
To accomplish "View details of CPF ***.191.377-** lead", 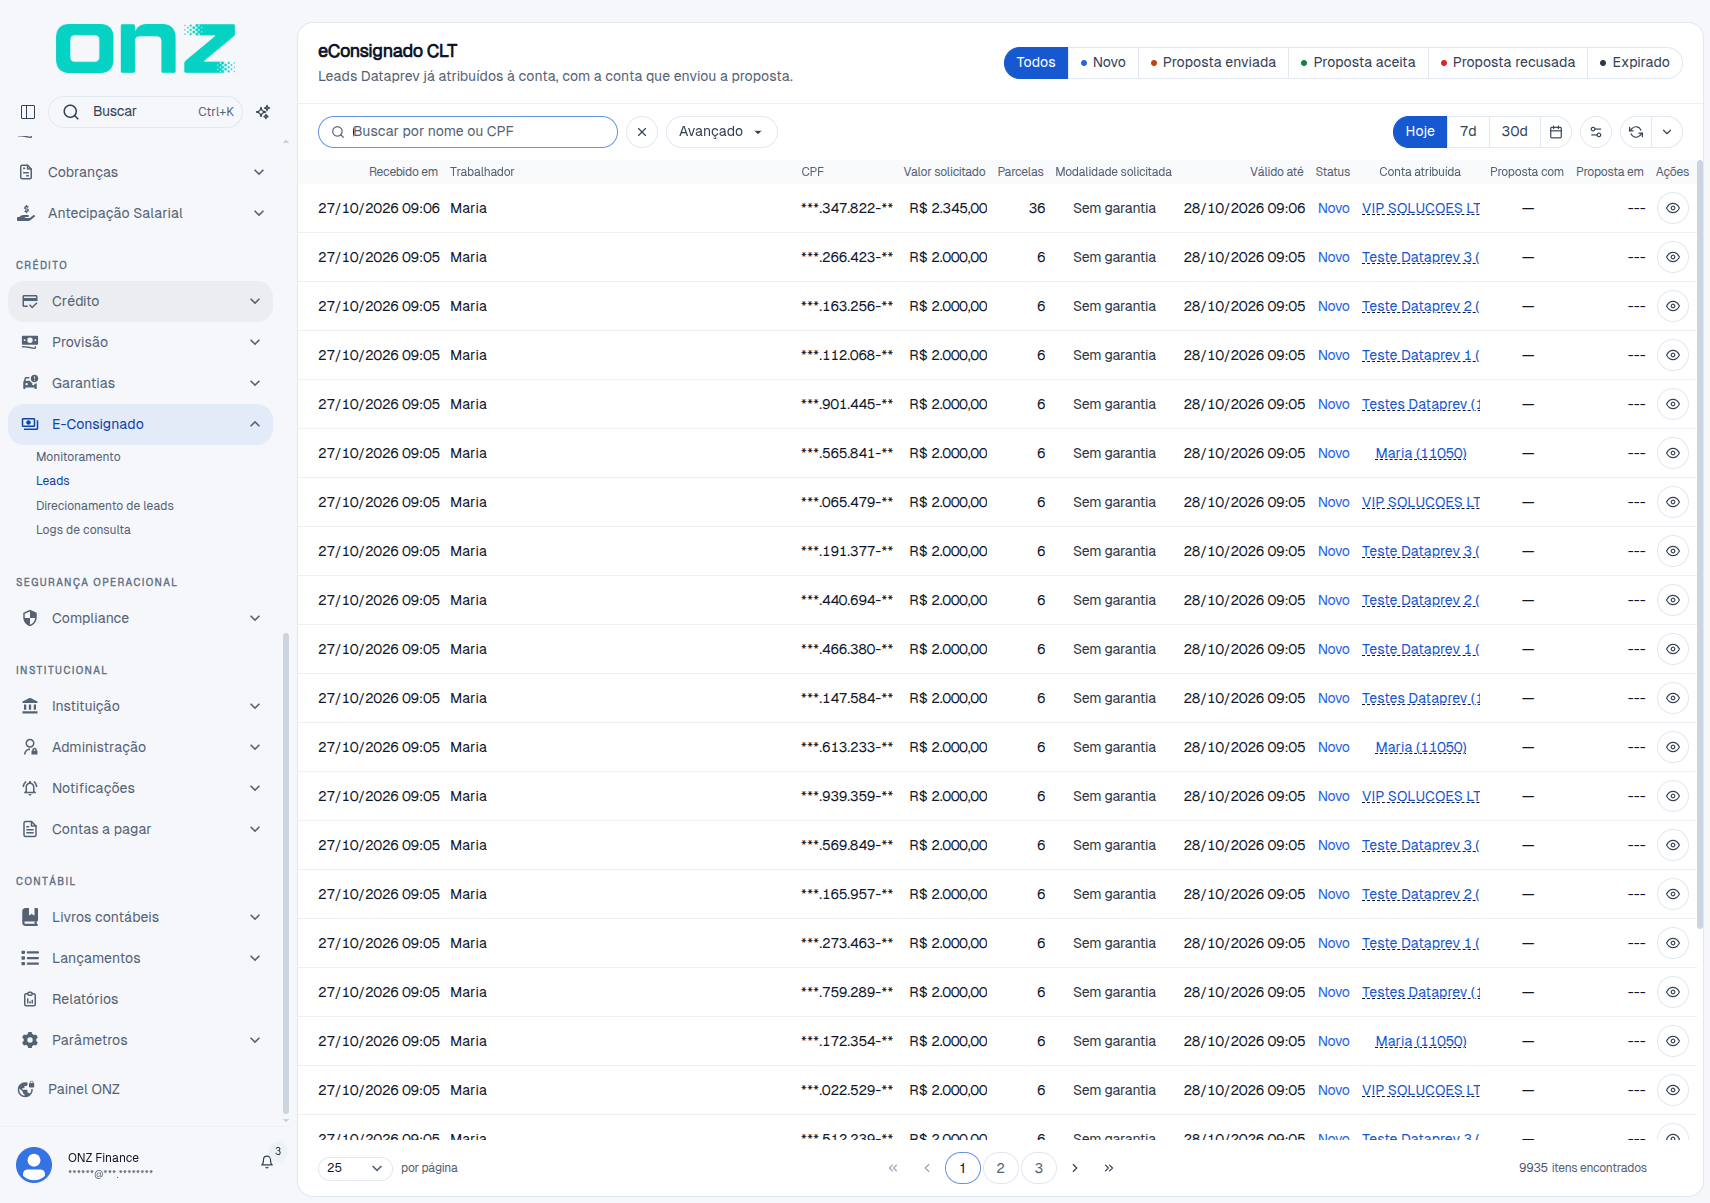I will 1673,551.
